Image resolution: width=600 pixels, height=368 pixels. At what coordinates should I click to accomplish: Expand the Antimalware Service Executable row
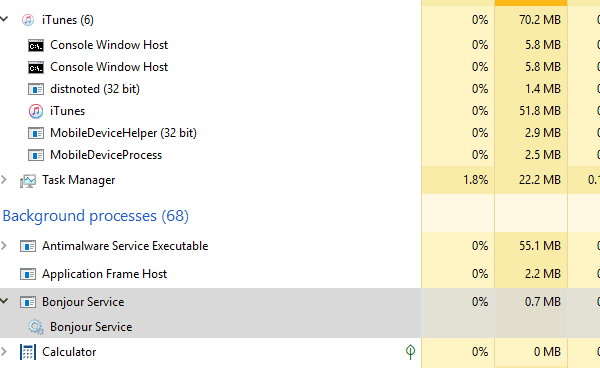(x=4, y=246)
